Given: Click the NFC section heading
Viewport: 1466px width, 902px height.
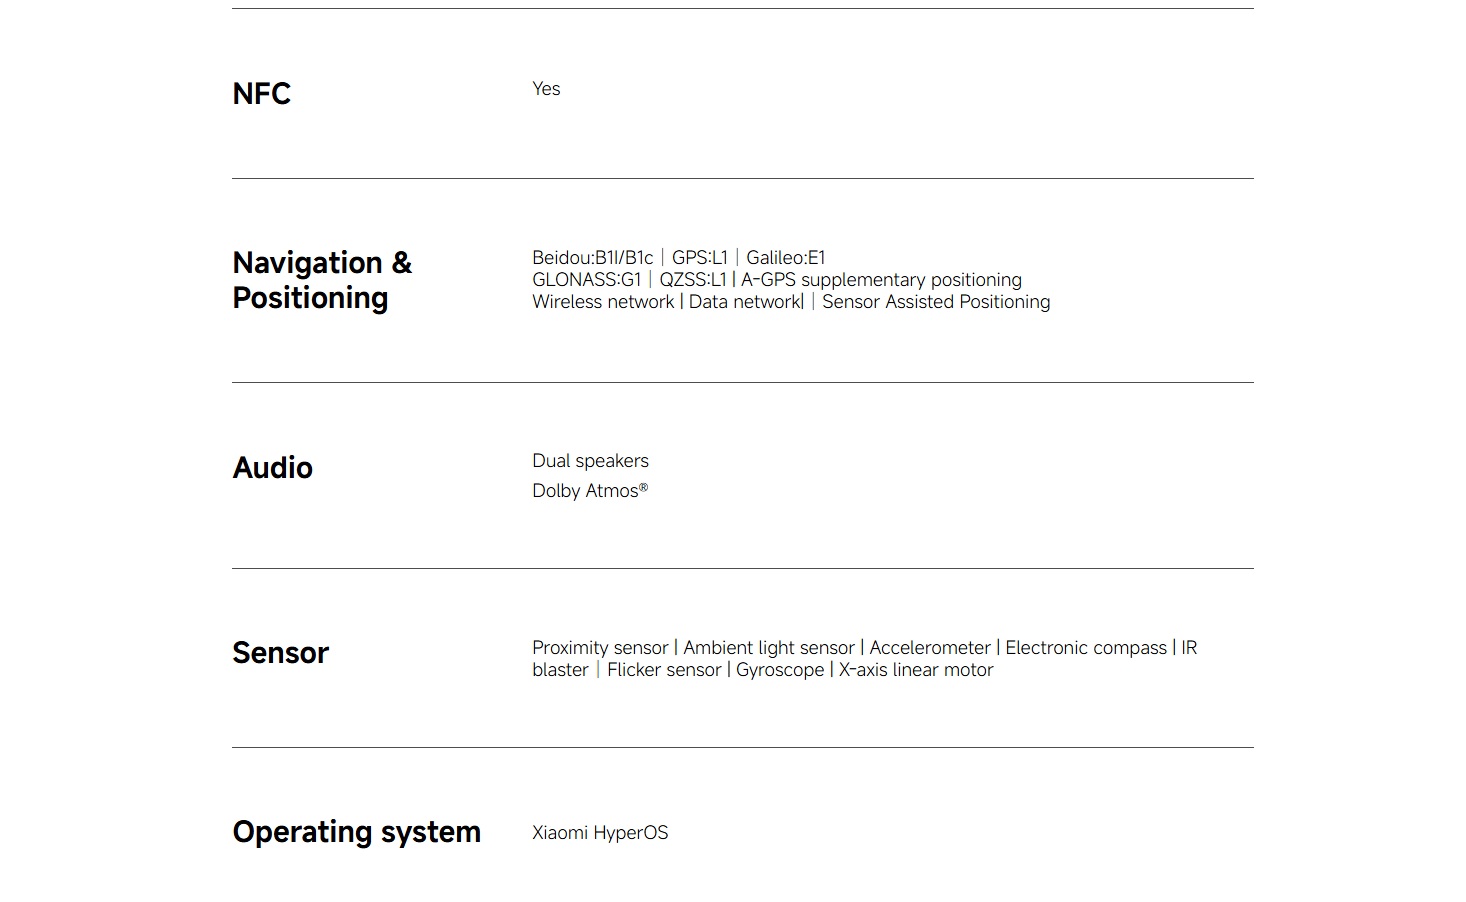Looking at the screenshot, I should 261,93.
